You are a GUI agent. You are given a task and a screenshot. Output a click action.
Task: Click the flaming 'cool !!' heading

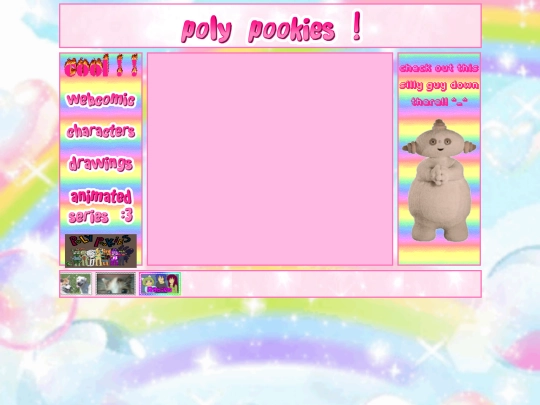[x=101, y=66]
